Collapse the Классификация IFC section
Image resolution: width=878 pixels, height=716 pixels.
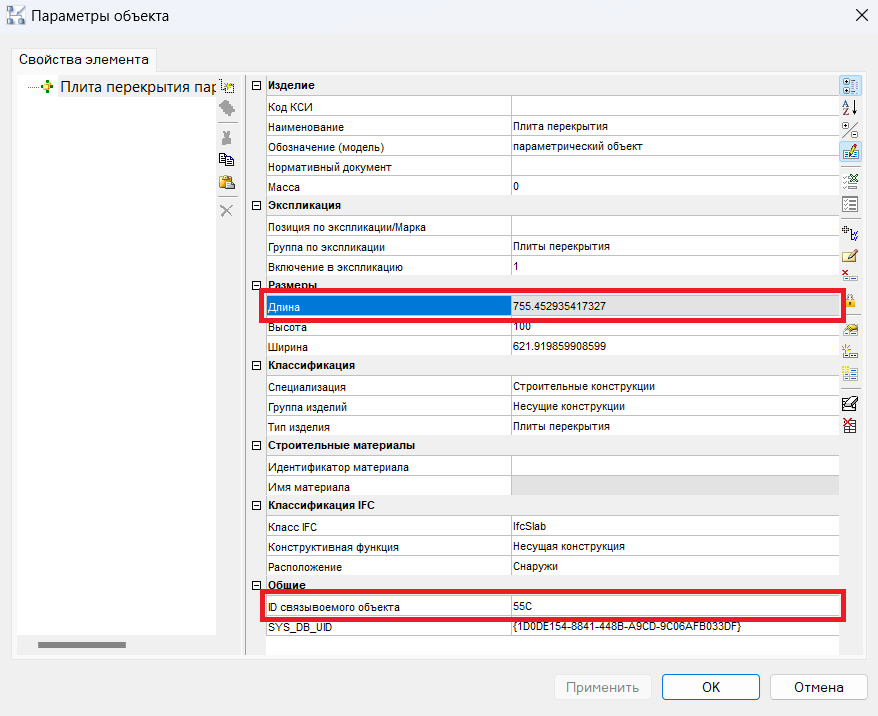coord(256,506)
